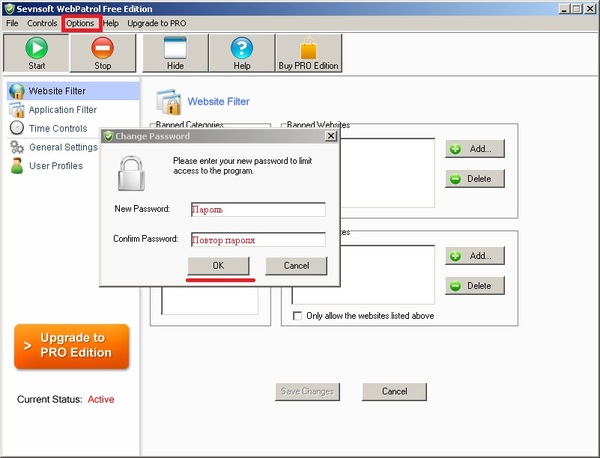Open the Options menu
This screenshot has height=458, width=600.
click(x=80, y=22)
